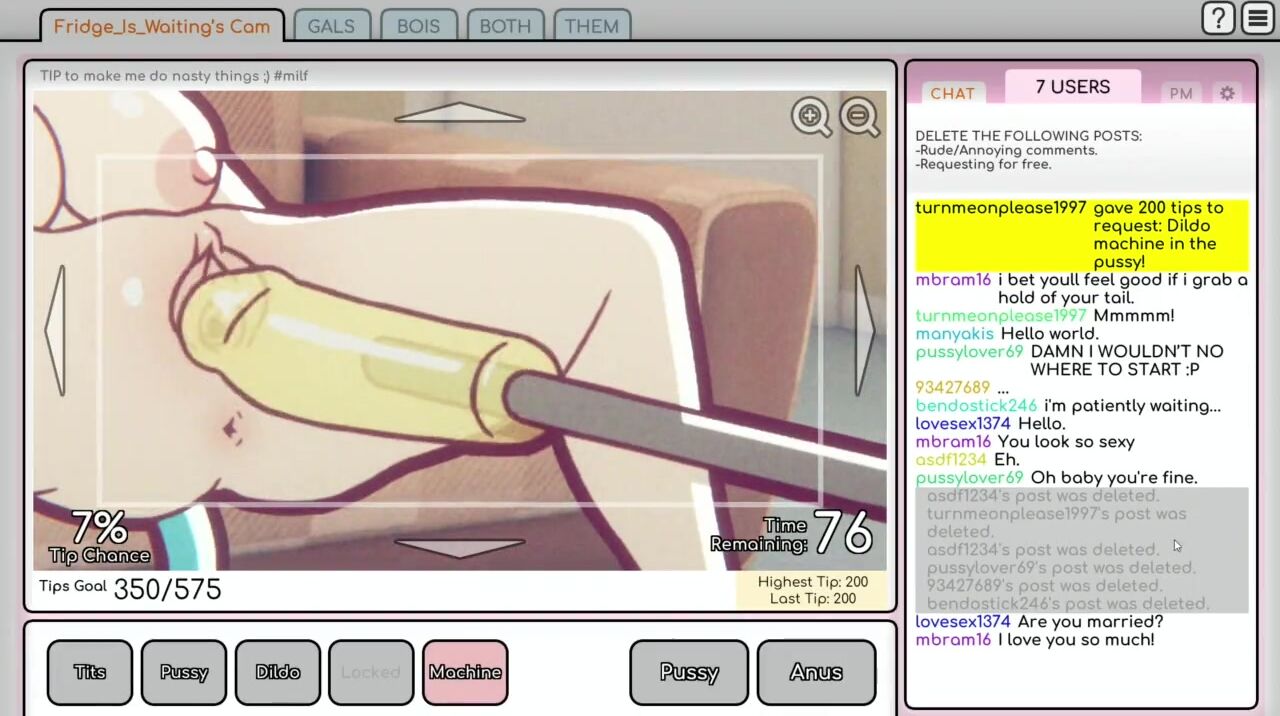Click '93427689's post was deleted' notice
This screenshot has width=1280, height=716.
pos(1044,586)
